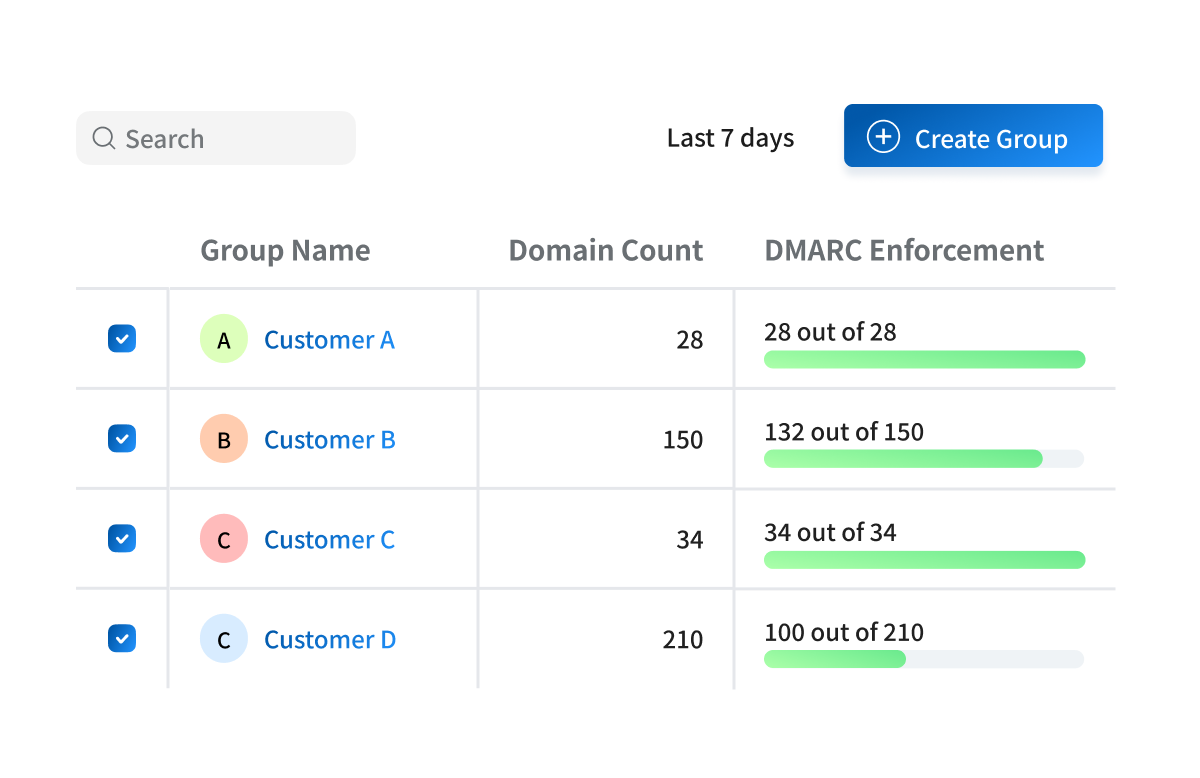
Task: Toggle the checkbox for Customer B
Action: tap(122, 439)
